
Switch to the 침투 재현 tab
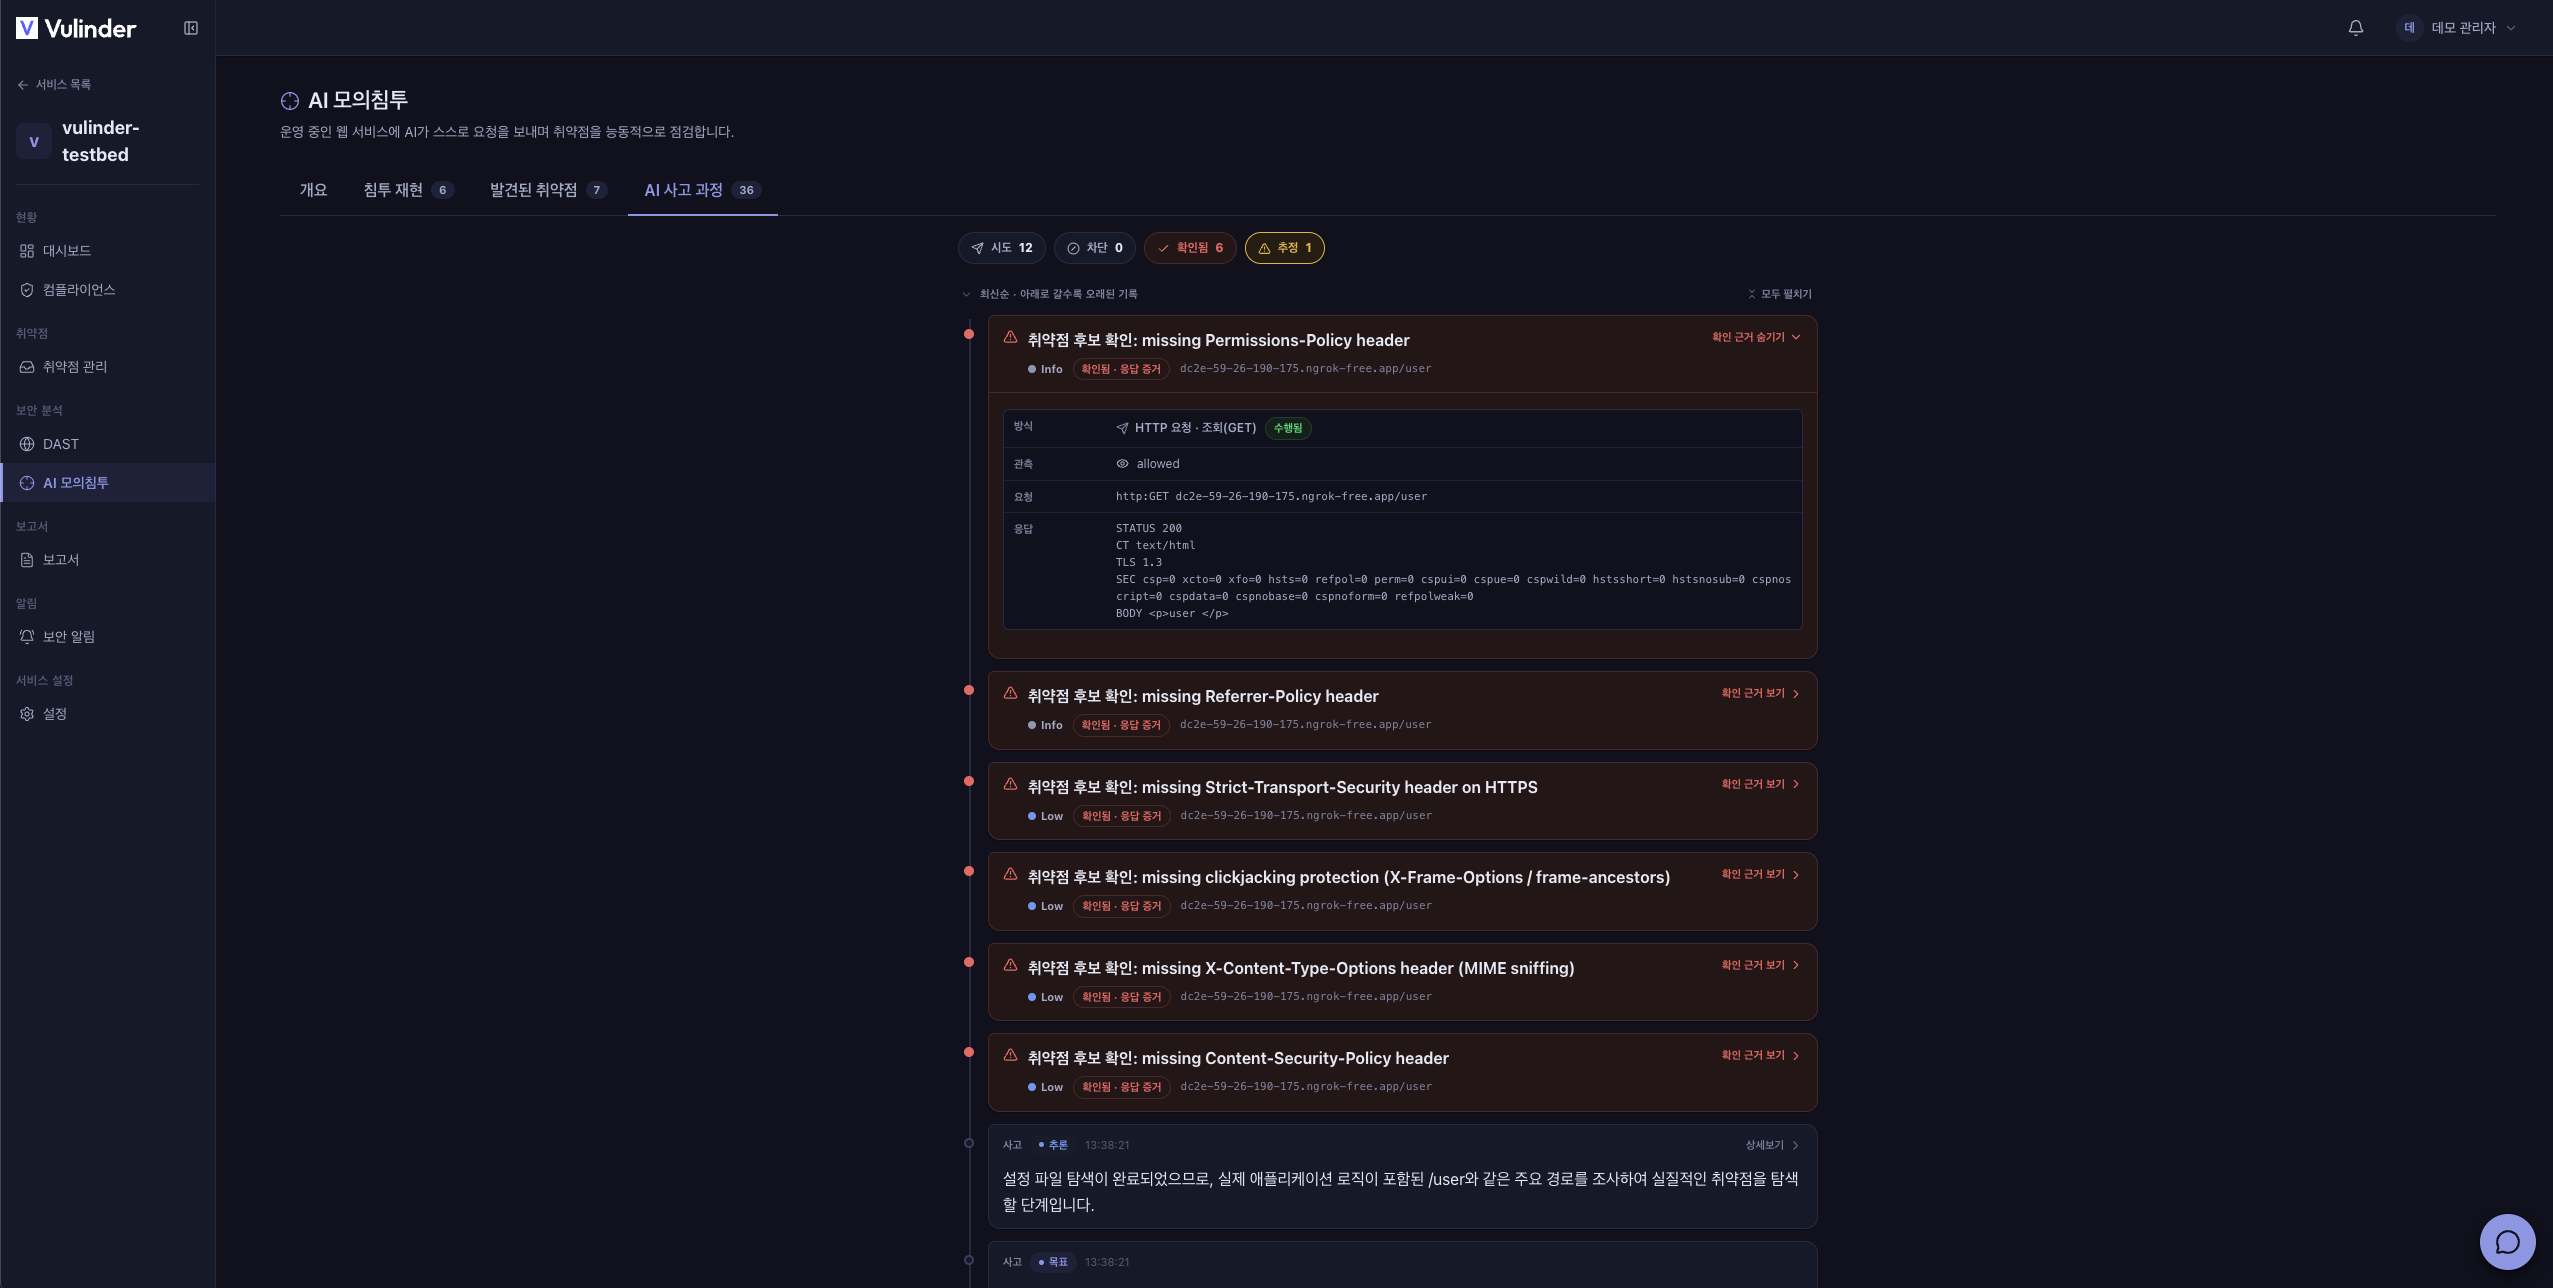click(x=408, y=190)
